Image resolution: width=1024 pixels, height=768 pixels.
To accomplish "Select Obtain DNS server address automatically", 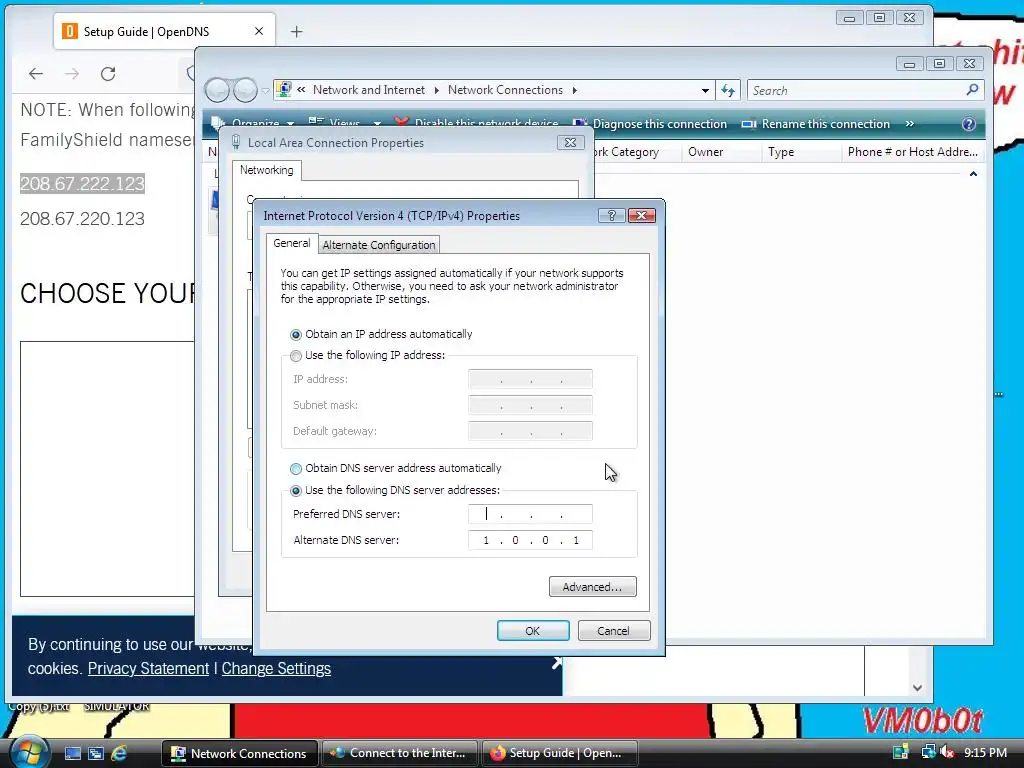I will [296, 468].
